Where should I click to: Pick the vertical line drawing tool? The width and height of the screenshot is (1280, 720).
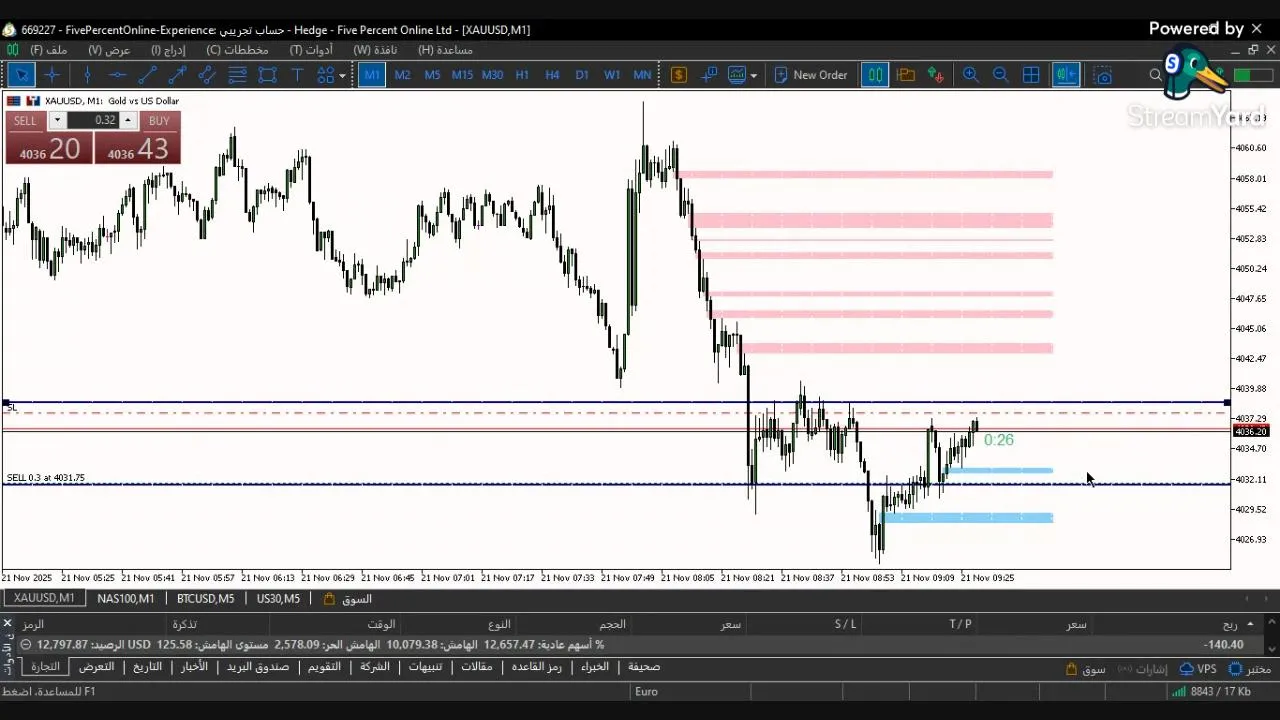pos(87,75)
